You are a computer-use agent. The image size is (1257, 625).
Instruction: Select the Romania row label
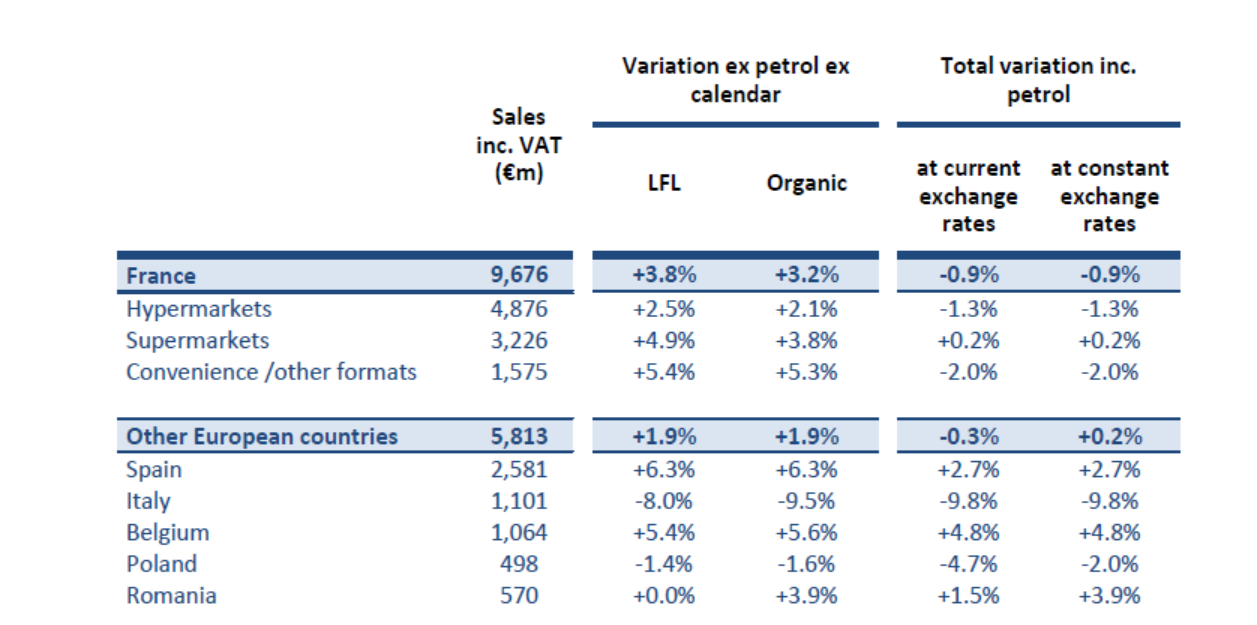(171, 596)
